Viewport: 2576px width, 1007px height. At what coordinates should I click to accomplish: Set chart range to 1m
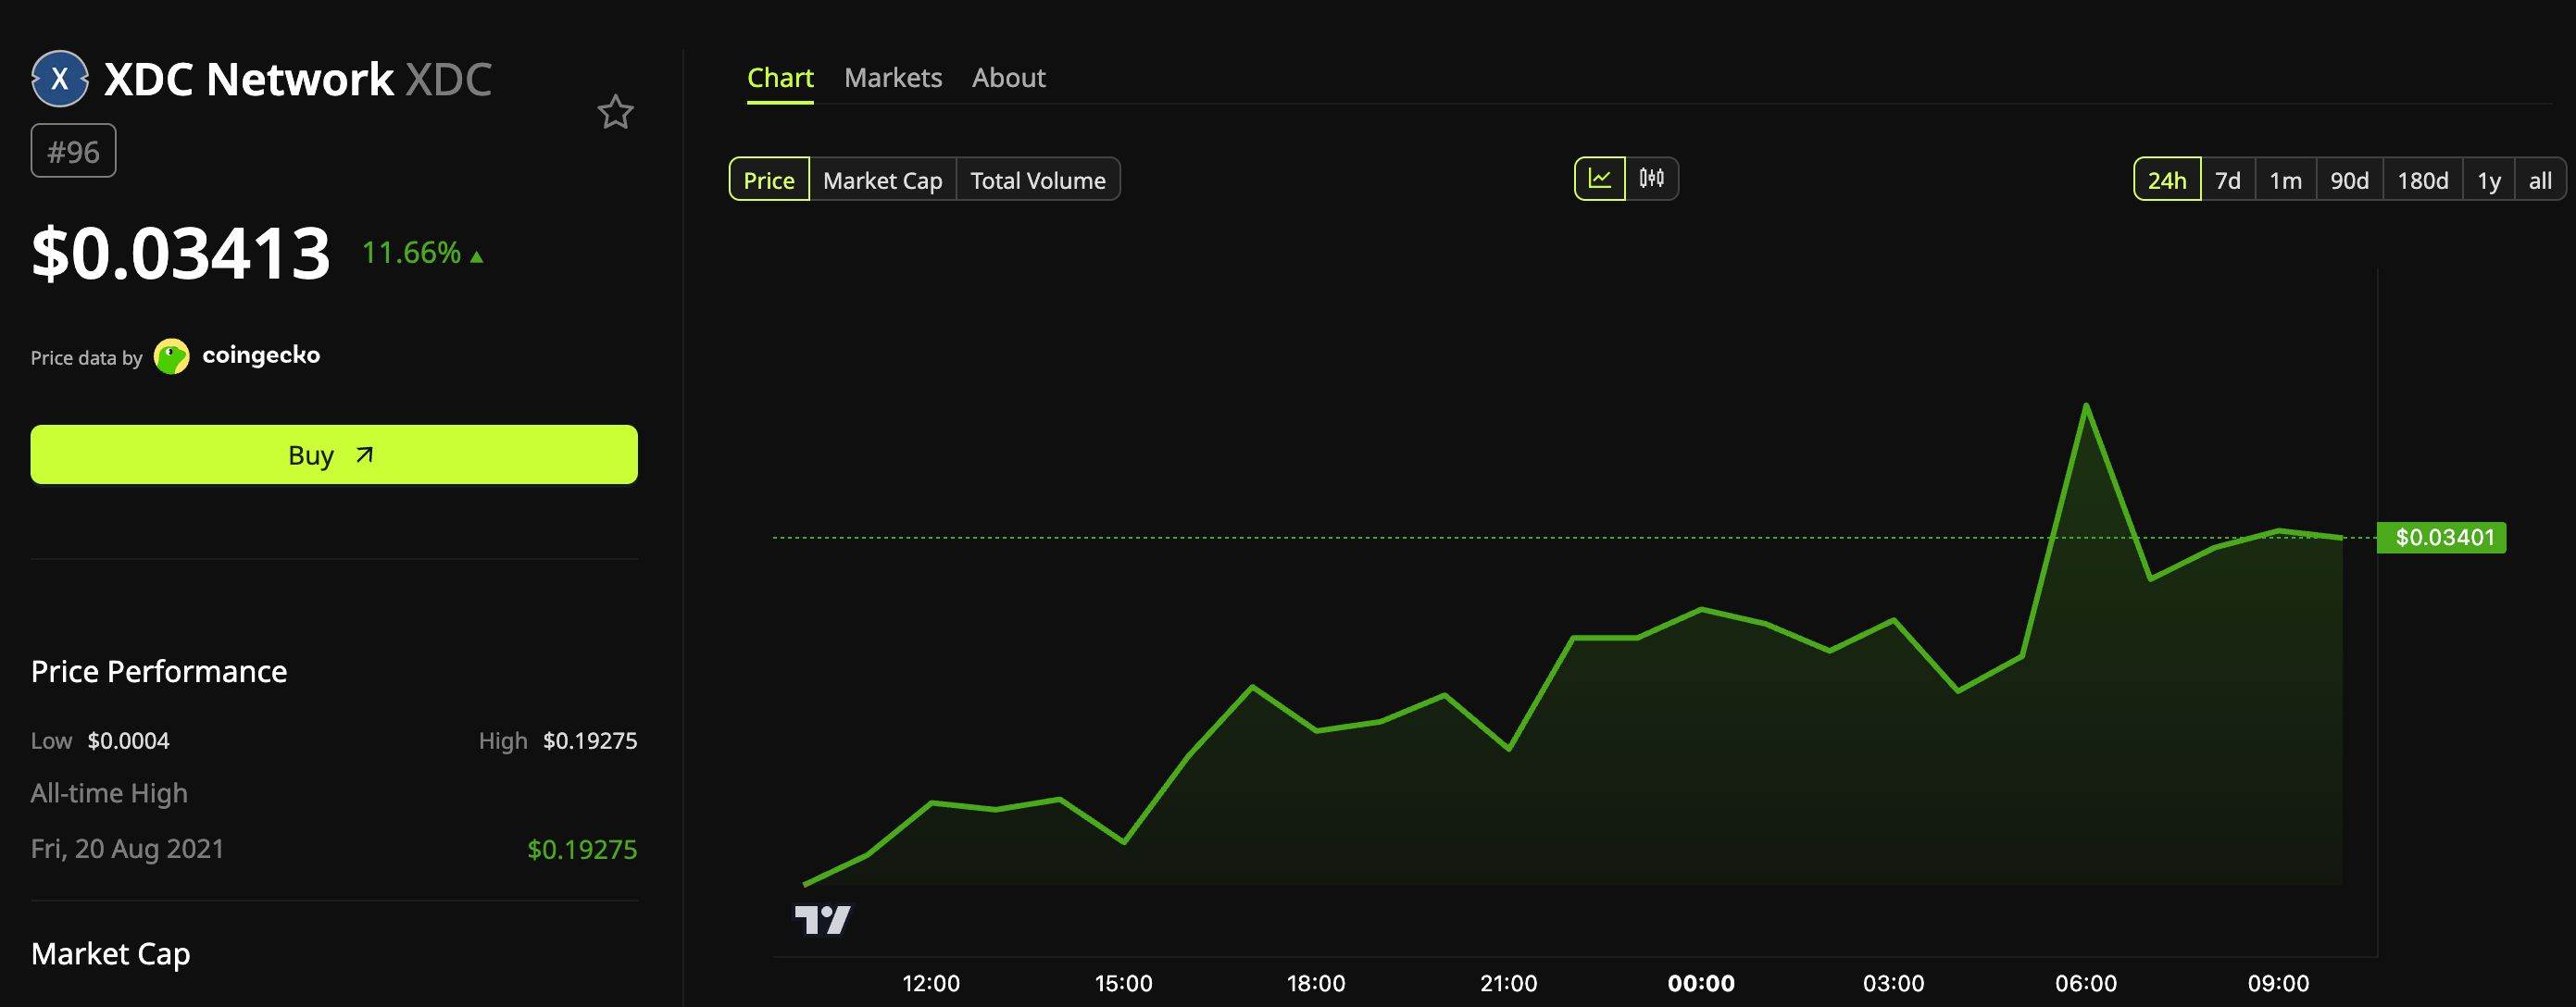tap(2286, 180)
